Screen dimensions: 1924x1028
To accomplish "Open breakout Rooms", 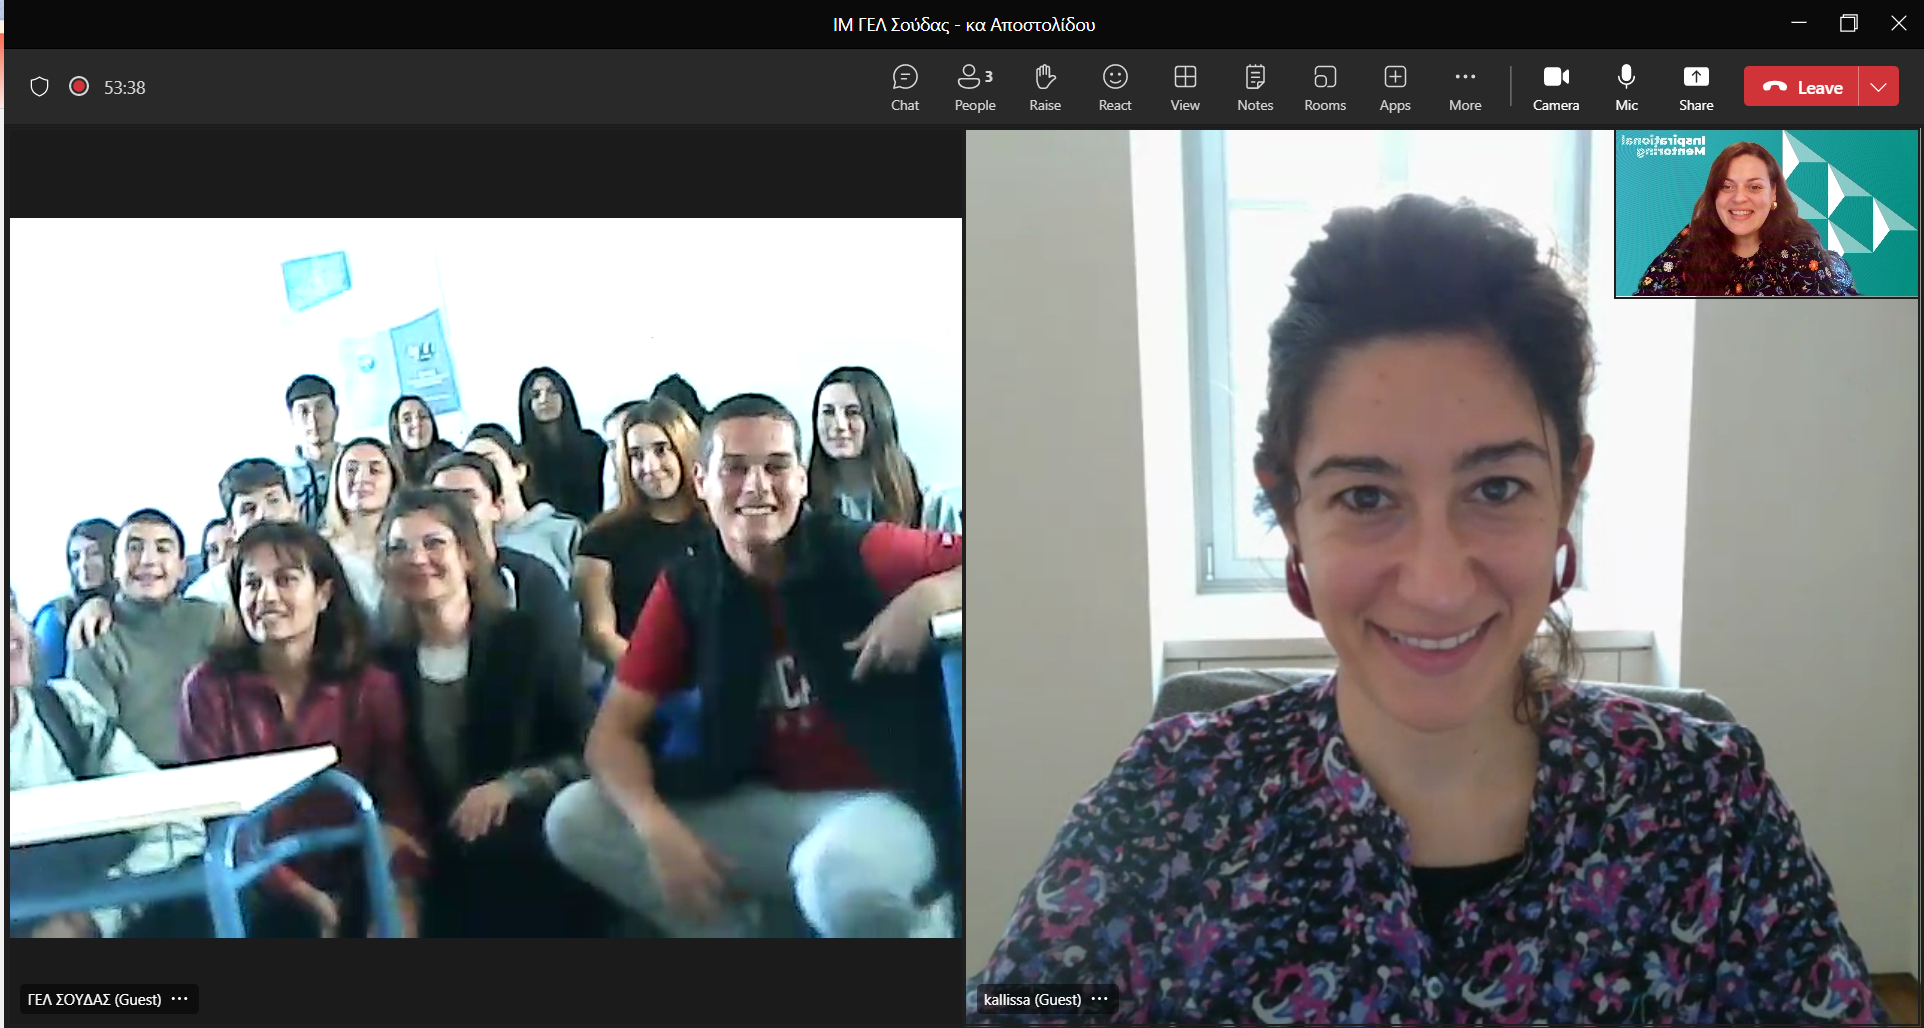I will (1325, 87).
